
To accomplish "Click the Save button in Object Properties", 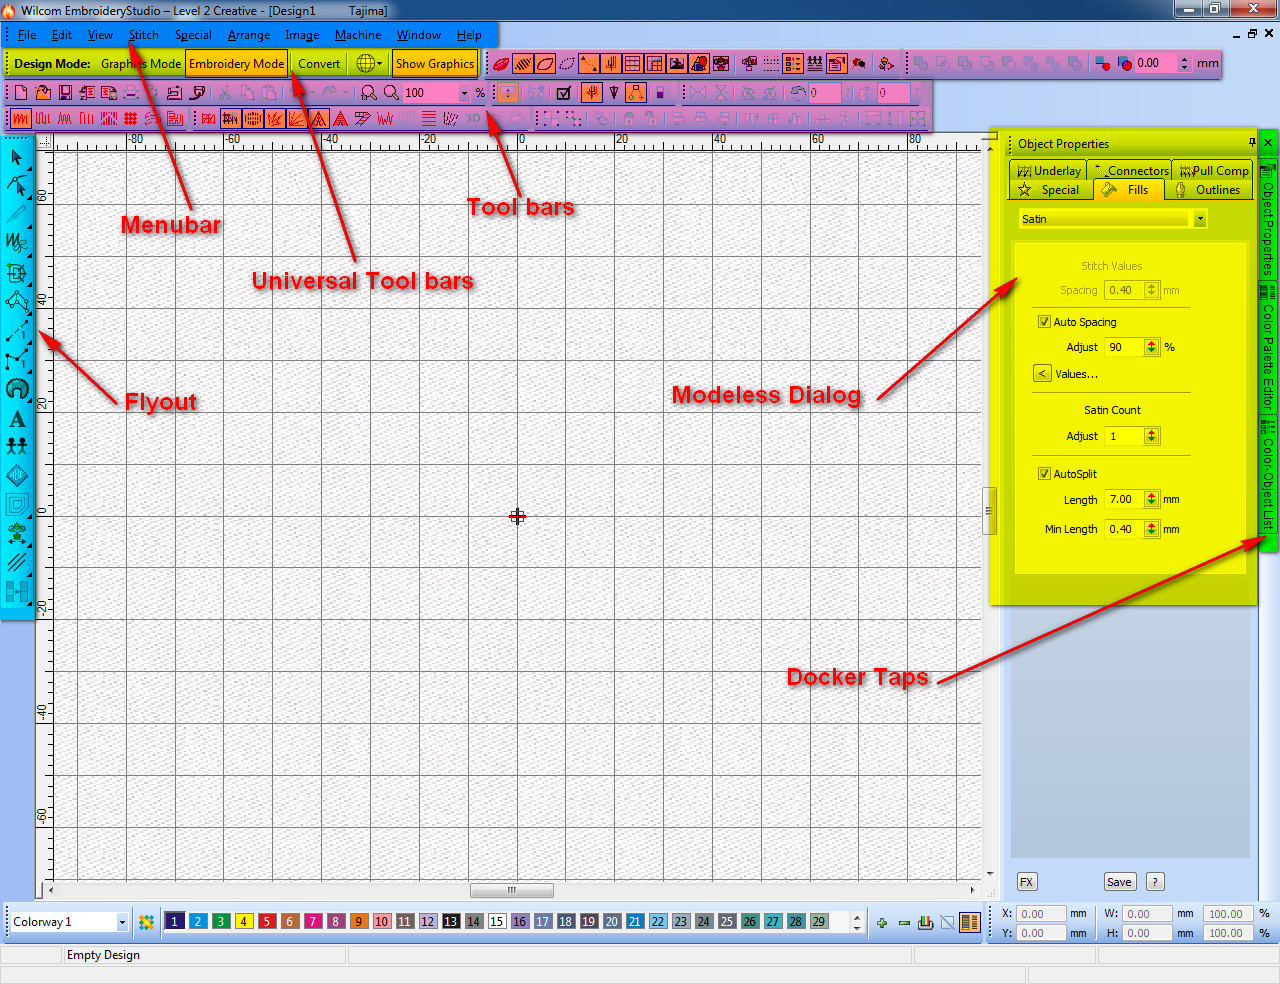I will tap(1119, 882).
